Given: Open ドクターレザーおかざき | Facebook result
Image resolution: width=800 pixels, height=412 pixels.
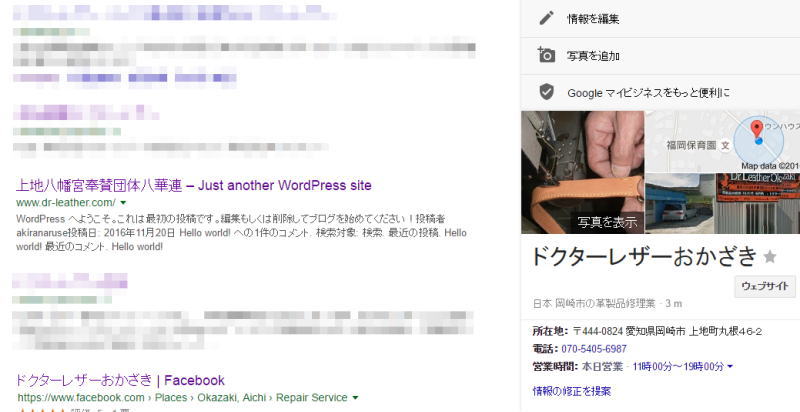Looking at the screenshot, I should [120, 380].
